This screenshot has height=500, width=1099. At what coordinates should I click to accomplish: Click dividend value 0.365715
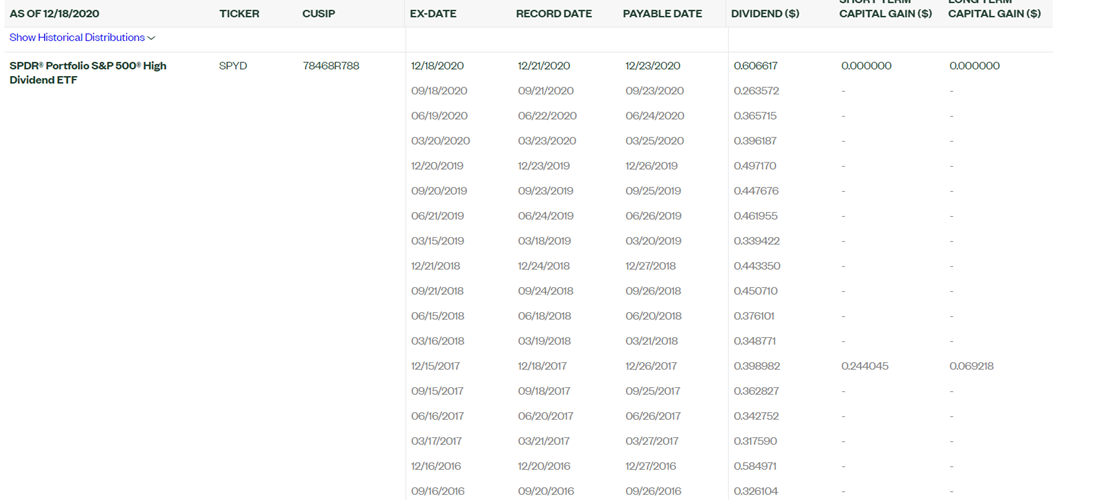click(x=755, y=116)
